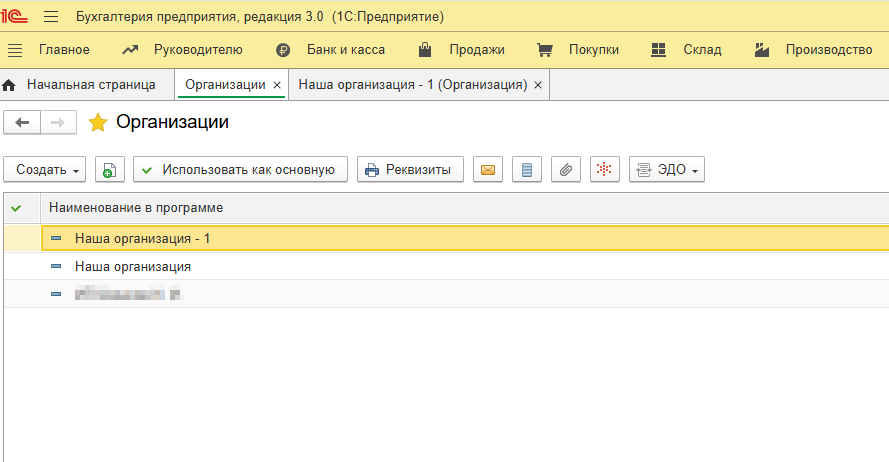Go forward with the right arrow button
889x462 pixels.
(58, 122)
